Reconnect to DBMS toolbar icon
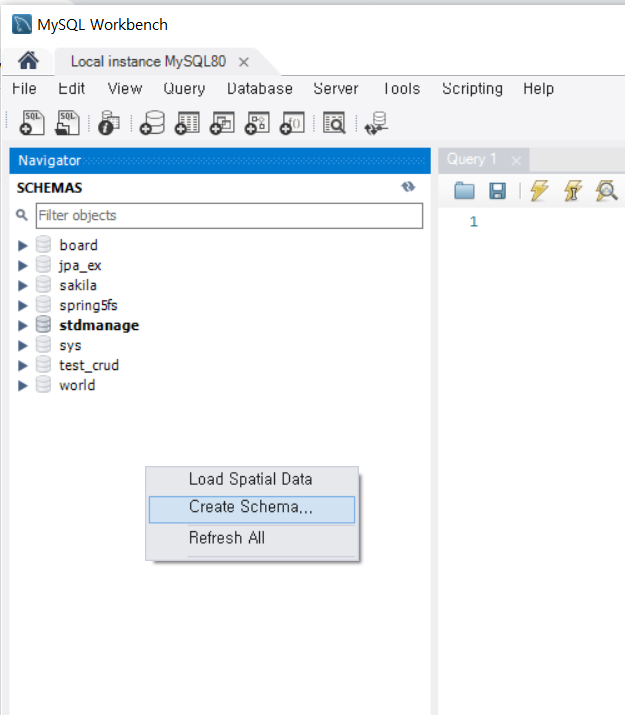This screenshot has width=625, height=715. click(377, 123)
